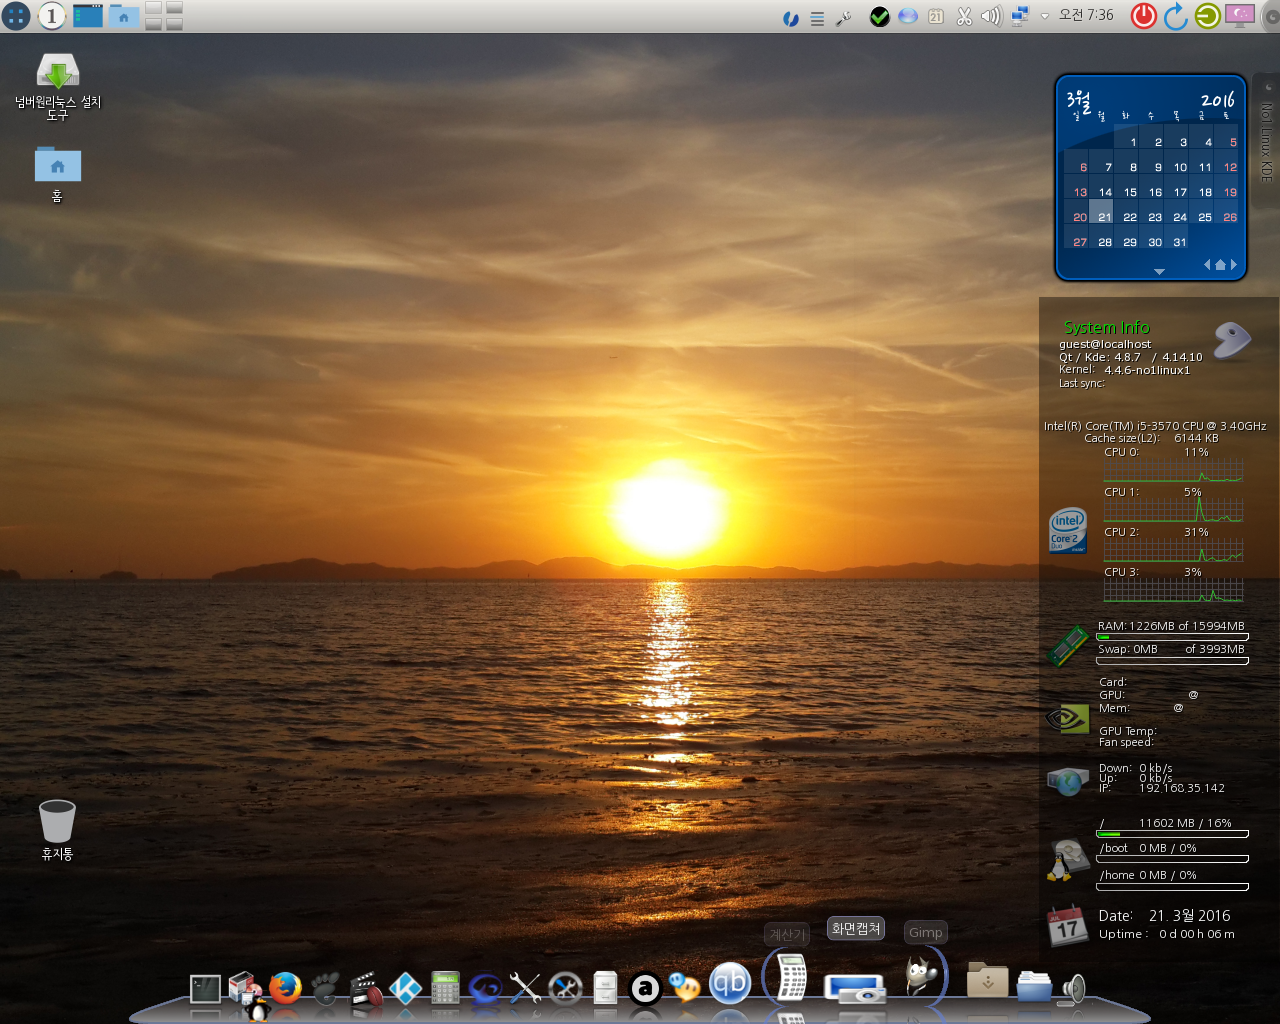Screen dimensions: 1280x1024
Task: Open the 계산기 calculator in dock
Action: coord(791,977)
